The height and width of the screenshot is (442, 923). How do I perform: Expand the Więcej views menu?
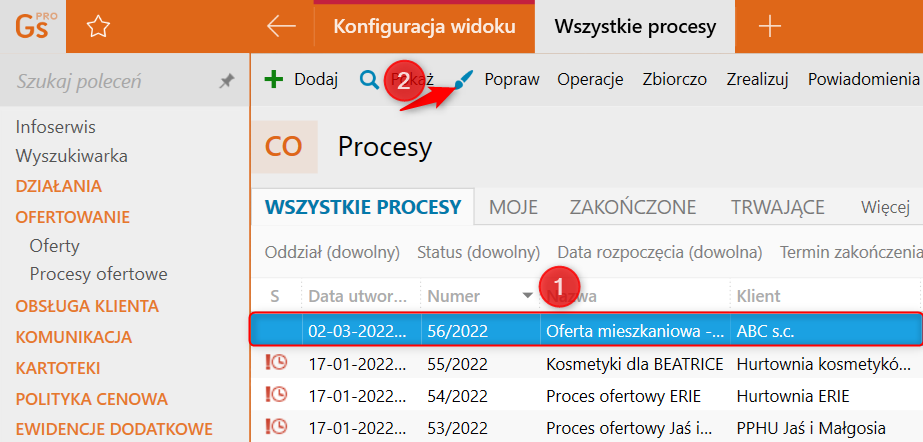click(x=885, y=207)
